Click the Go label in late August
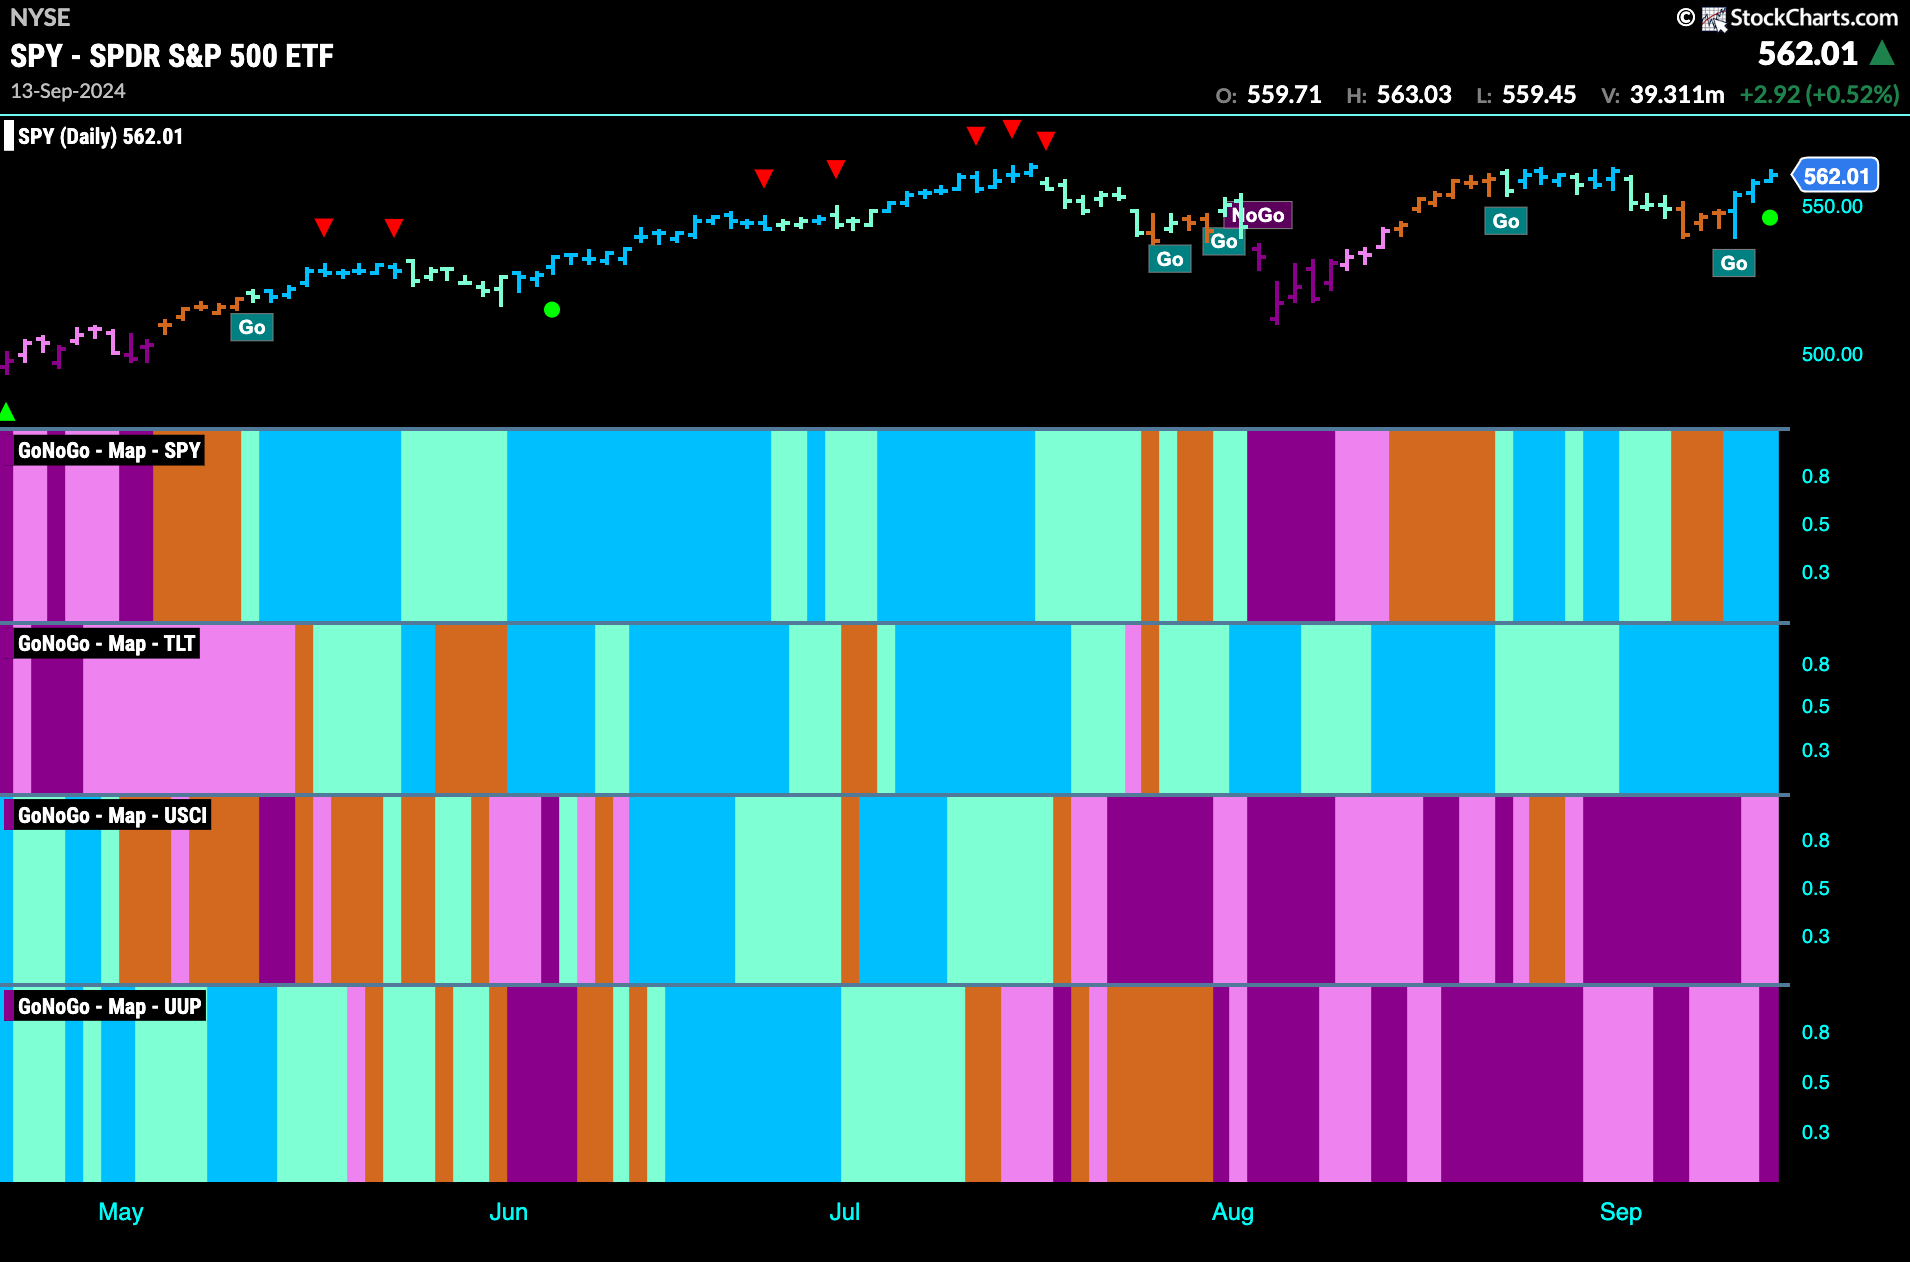 point(1506,221)
